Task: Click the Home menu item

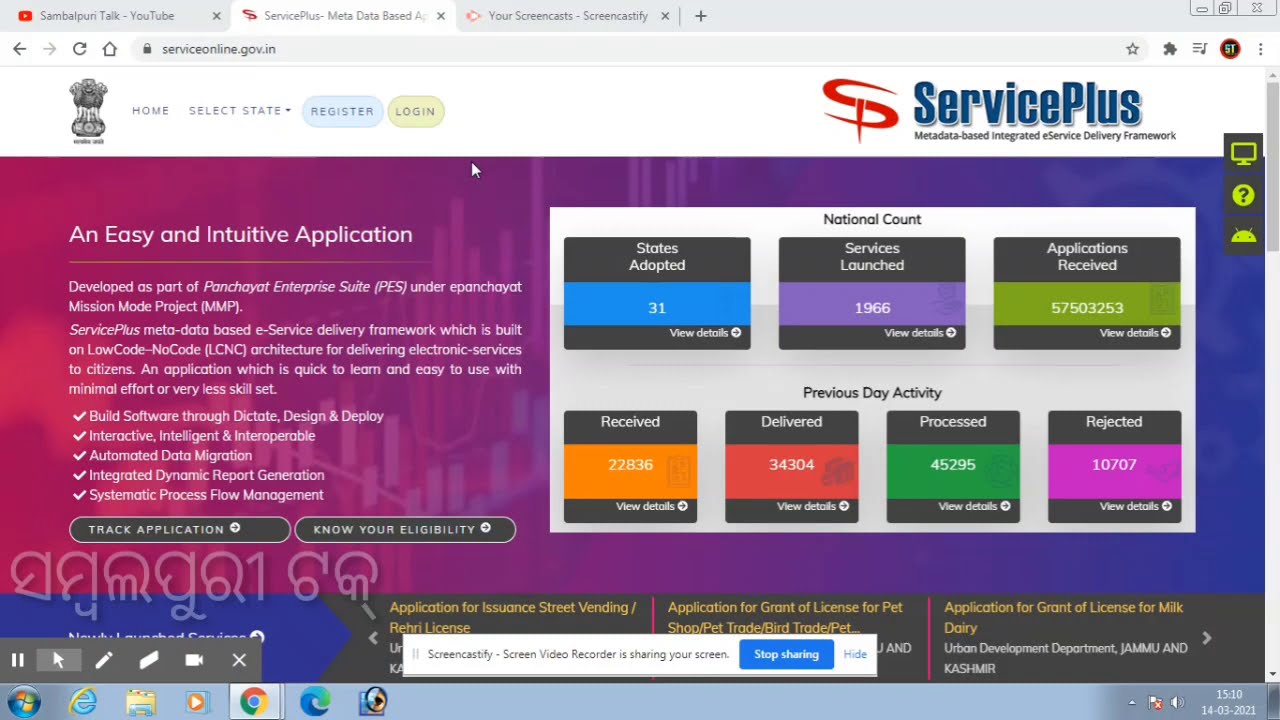Action: pos(151,111)
